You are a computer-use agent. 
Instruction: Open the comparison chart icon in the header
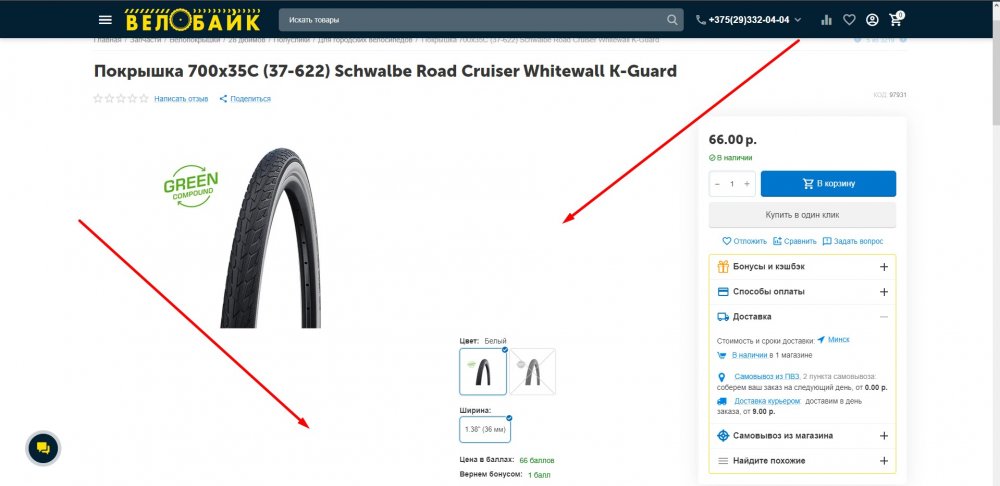827,20
